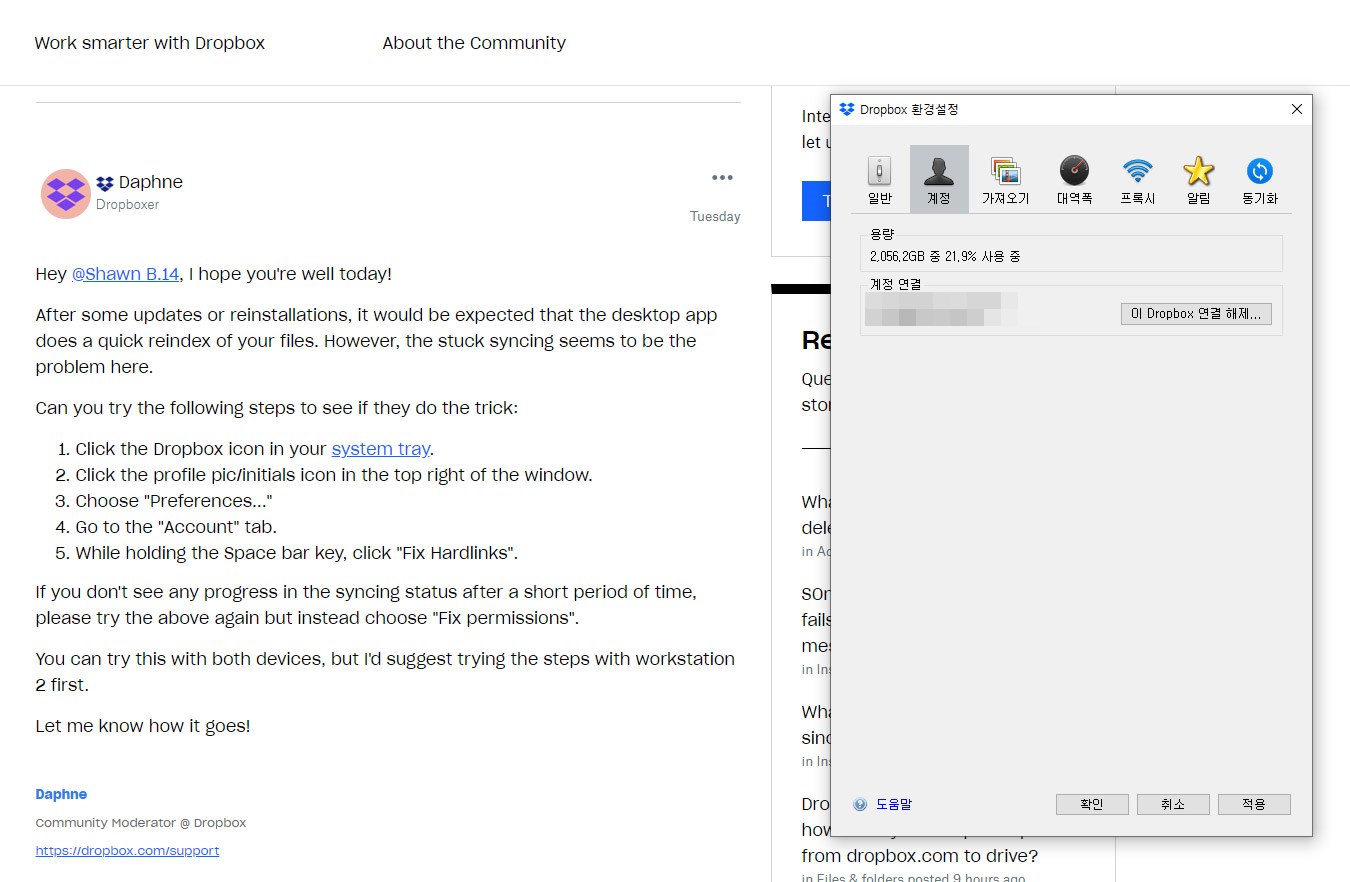The height and width of the screenshot is (882, 1350).
Task: Open the @Shawn B.14 mention link
Action: pos(125,274)
